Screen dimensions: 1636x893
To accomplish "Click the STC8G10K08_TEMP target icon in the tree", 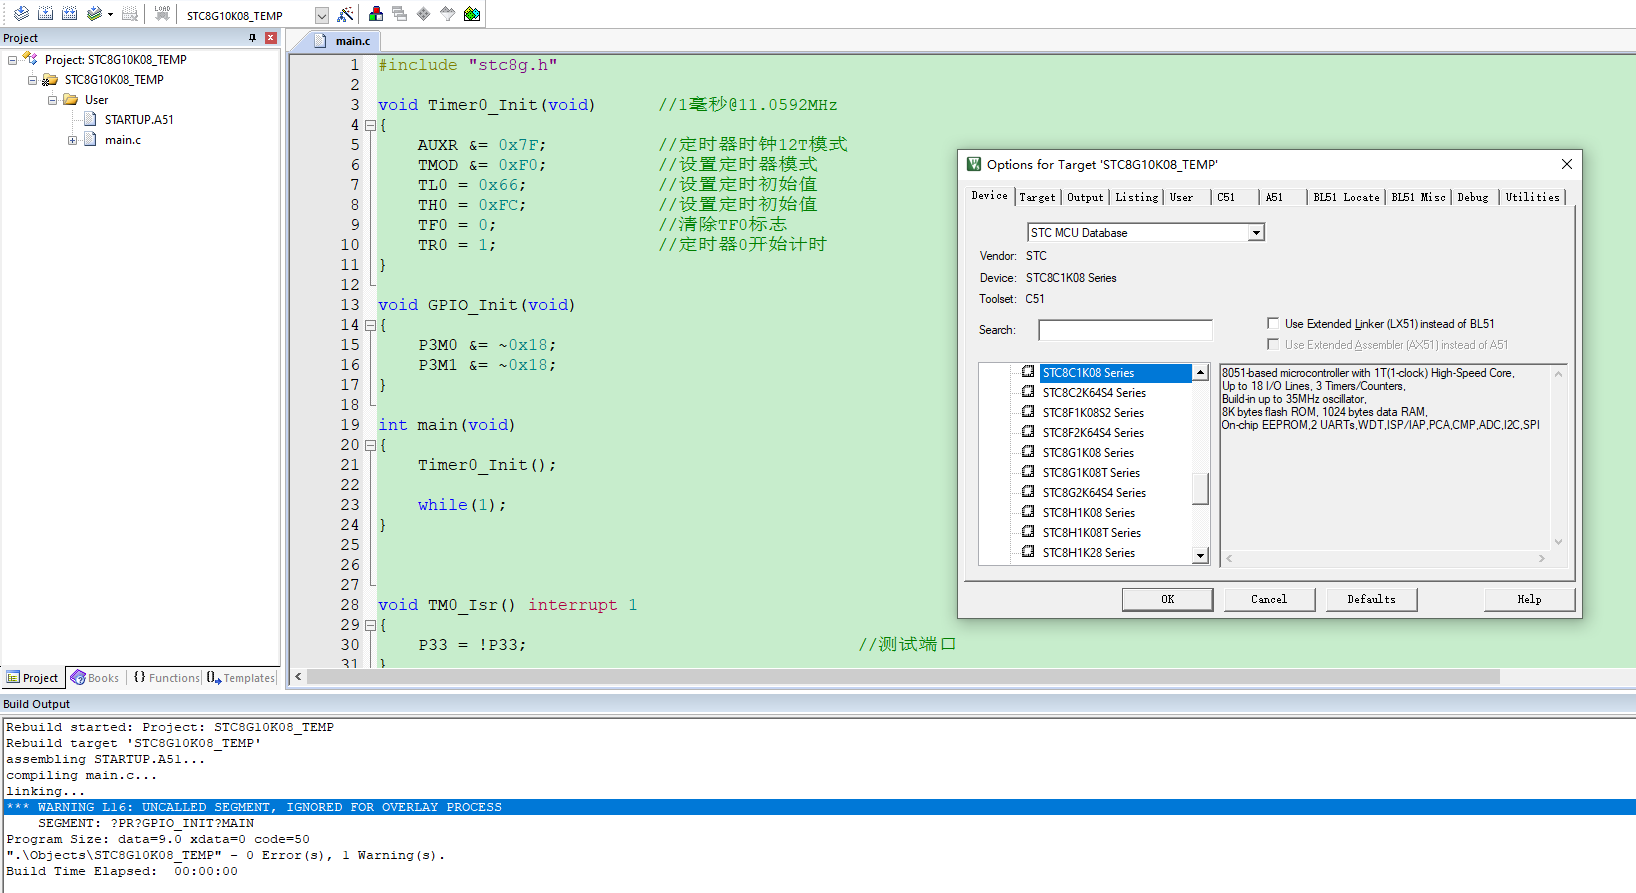I will pyautogui.click(x=50, y=79).
